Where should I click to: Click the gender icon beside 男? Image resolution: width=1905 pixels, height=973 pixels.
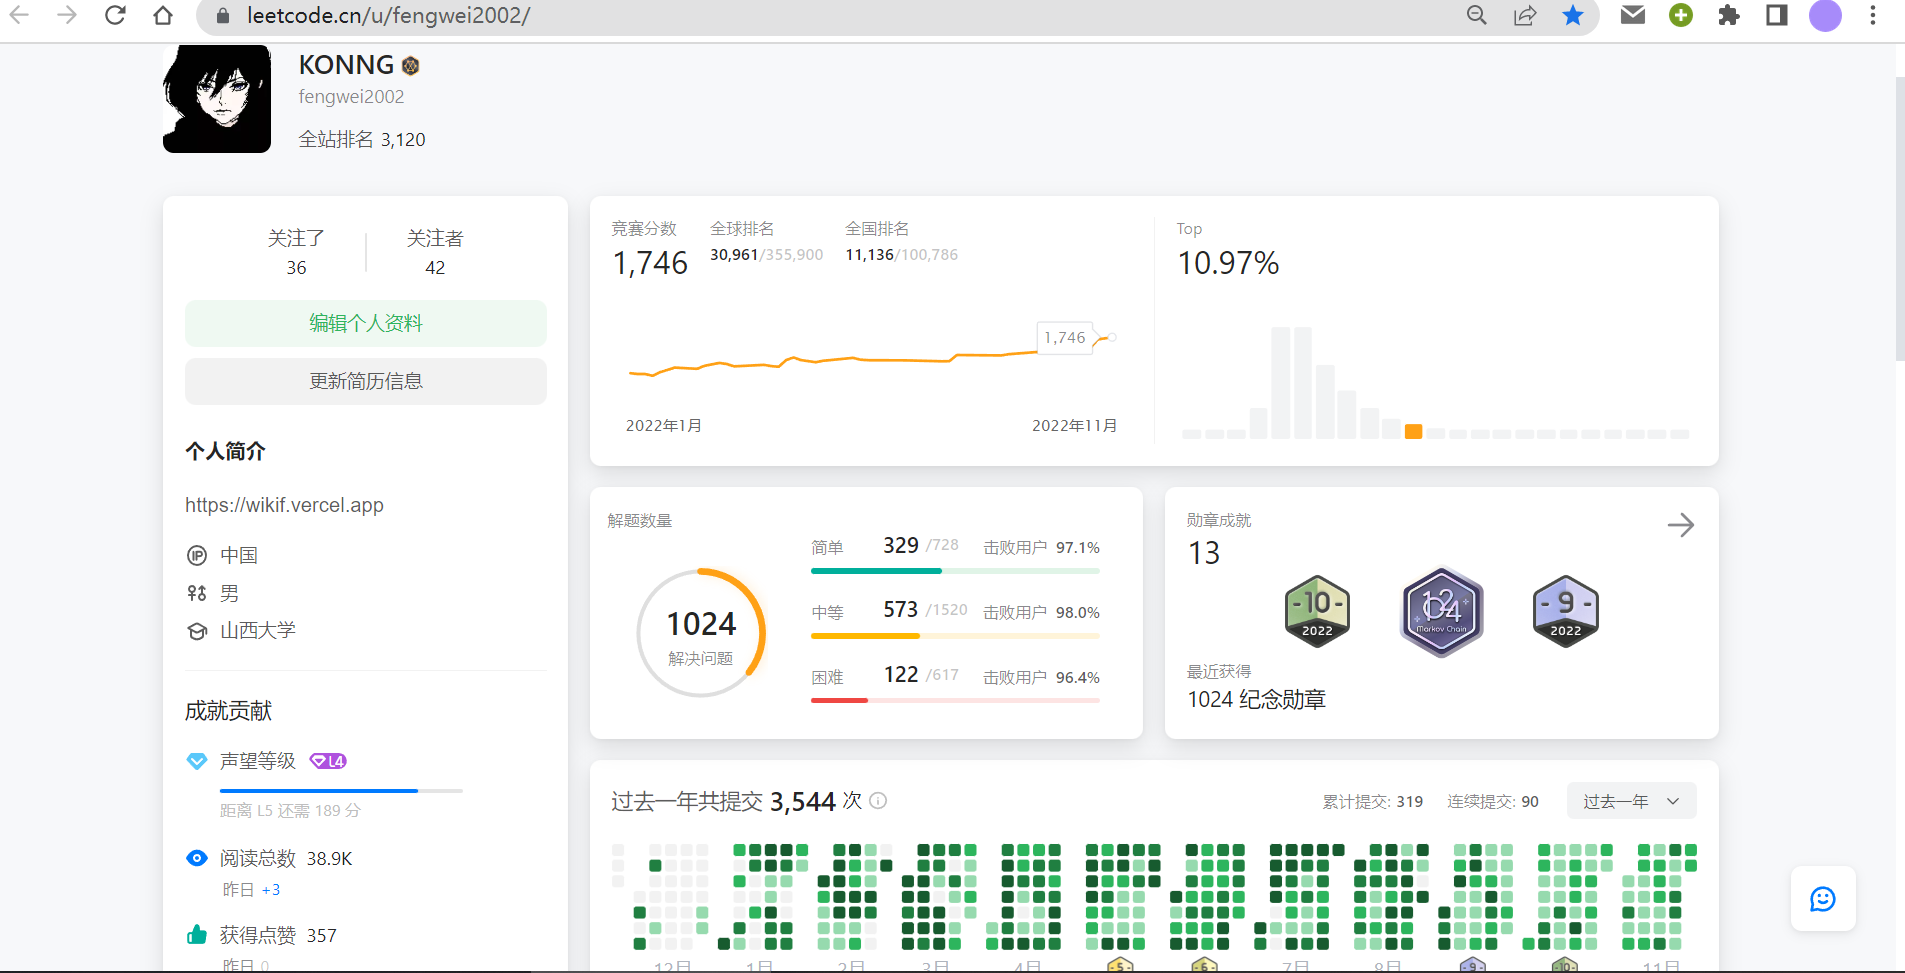click(x=197, y=593)
